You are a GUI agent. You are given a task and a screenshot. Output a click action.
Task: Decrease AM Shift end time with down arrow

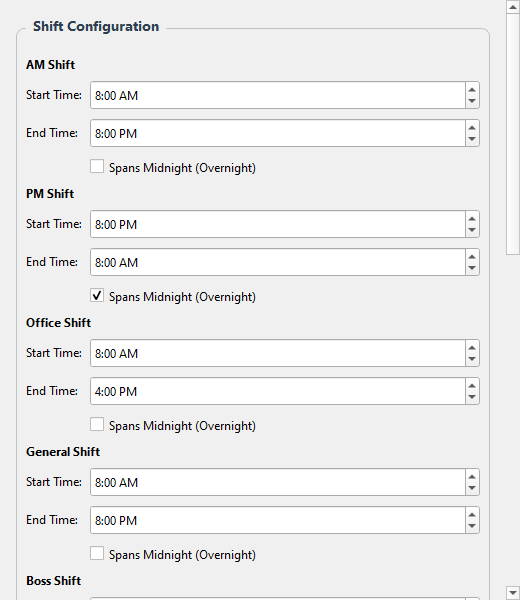pyautogui.click(x=472, y=139)
